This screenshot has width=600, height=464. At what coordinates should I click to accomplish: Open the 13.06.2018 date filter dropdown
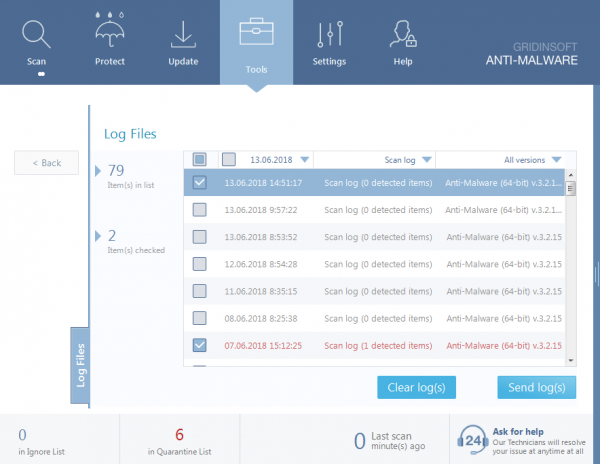point(305,160)
